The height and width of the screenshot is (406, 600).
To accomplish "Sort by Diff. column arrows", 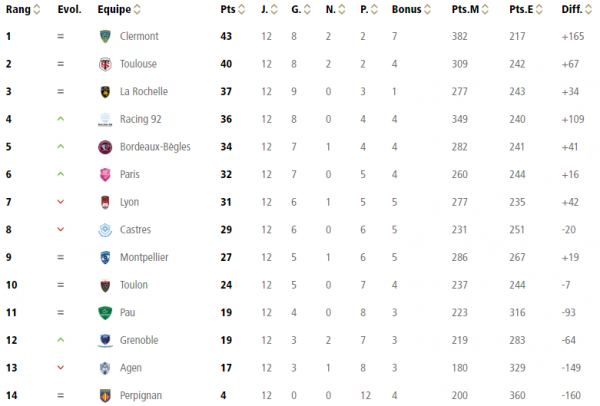I will tap(590, 9).
